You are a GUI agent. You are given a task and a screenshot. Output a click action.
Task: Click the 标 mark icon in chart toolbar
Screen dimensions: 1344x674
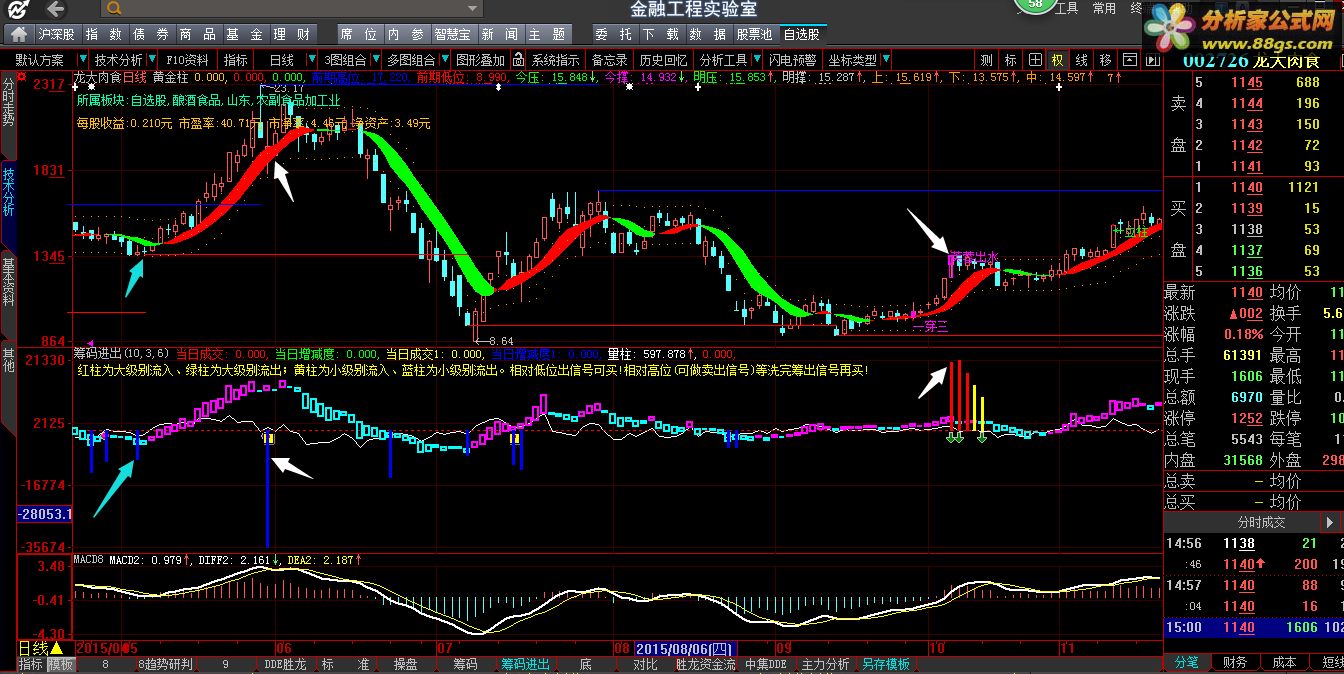click(1010, 60)
